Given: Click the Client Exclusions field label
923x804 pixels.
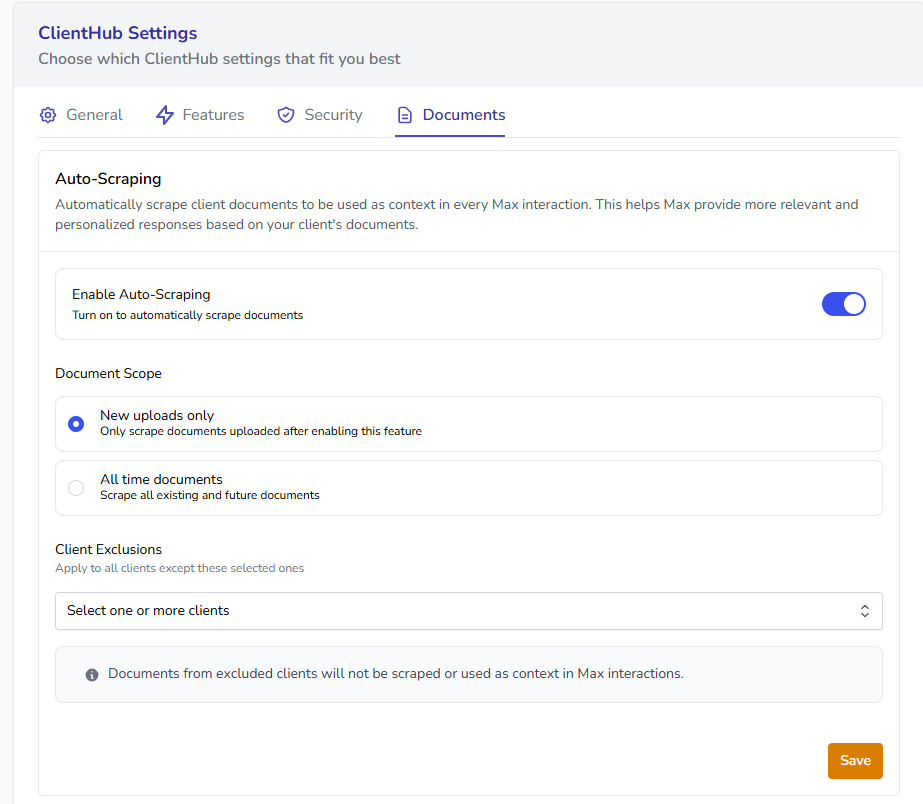Looking at the screenshot, I should (x=108, y=549).
